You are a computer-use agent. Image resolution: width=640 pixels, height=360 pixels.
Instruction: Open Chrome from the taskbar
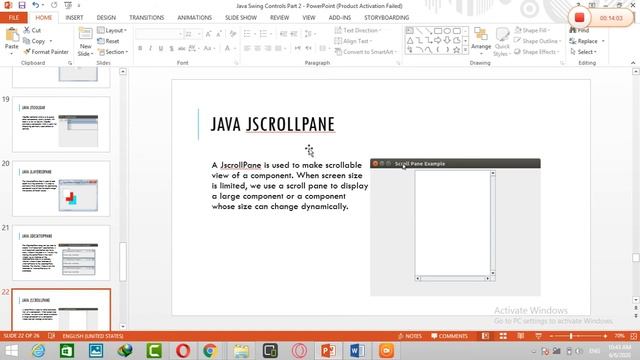click(x=210, y=351)
